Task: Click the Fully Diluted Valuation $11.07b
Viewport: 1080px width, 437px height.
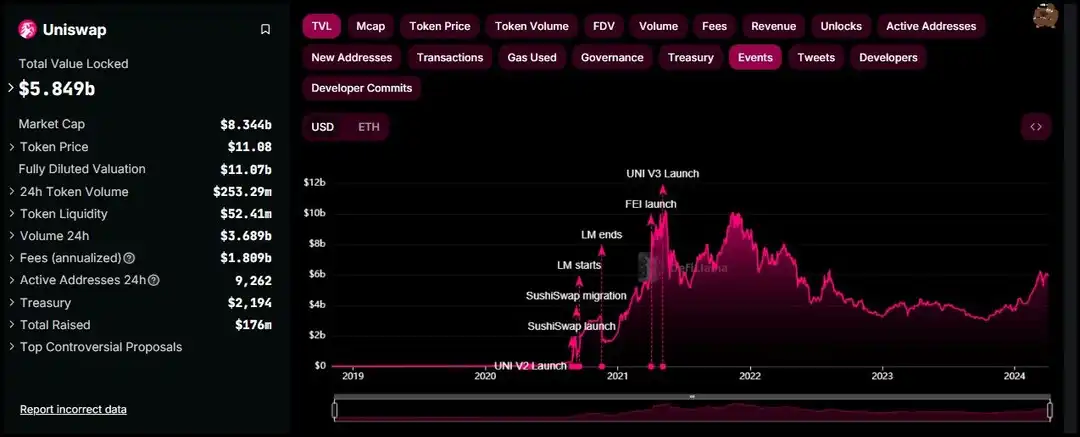Action: click(246, 170)
